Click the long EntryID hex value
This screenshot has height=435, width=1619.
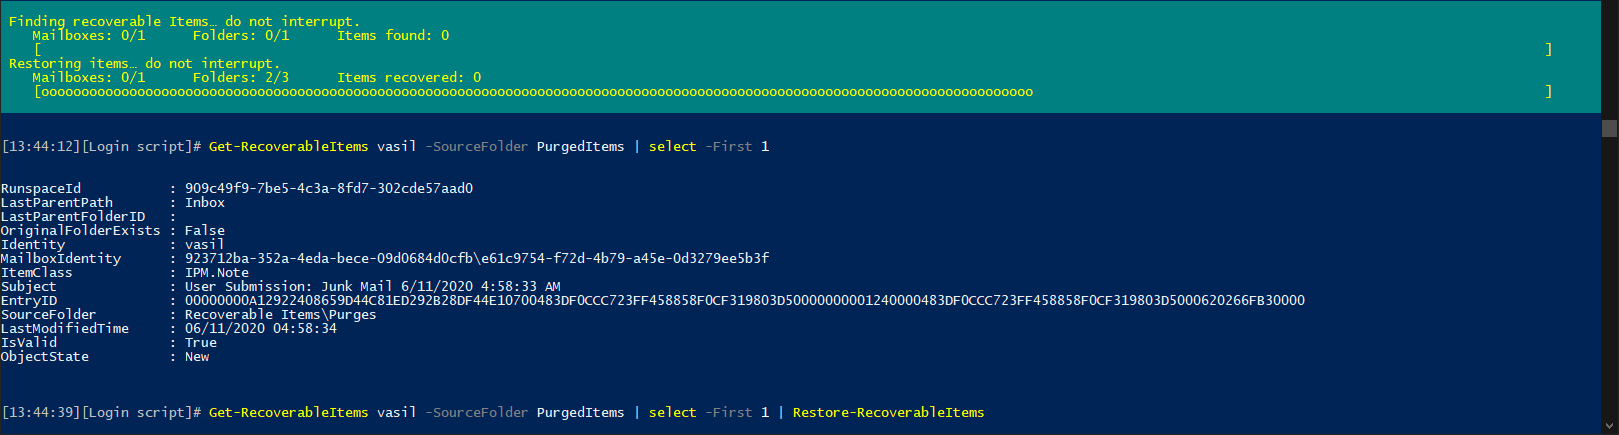pyautogui.click(x=745, y=300)
